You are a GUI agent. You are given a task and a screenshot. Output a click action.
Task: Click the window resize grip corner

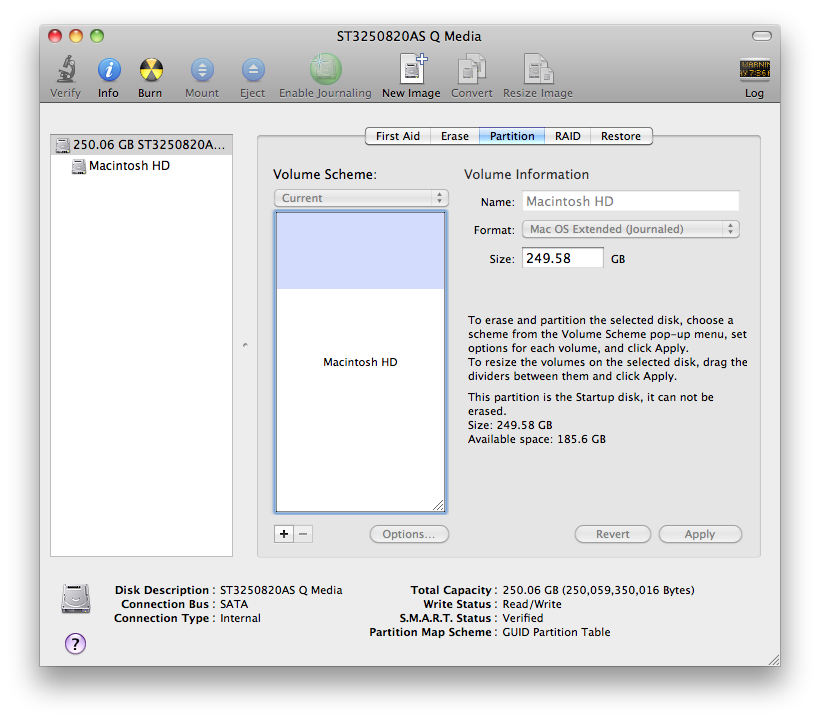[774, 660]
